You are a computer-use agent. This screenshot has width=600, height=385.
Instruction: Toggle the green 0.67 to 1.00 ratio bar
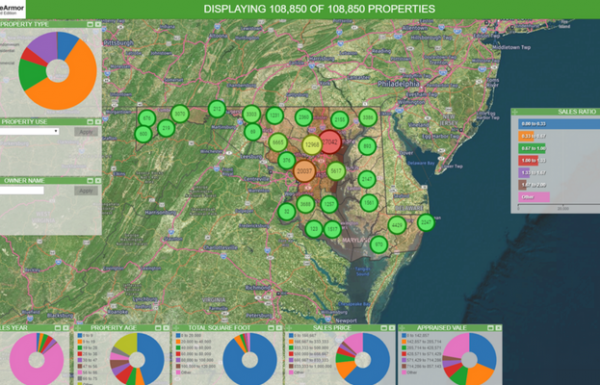tap(532, 148)
